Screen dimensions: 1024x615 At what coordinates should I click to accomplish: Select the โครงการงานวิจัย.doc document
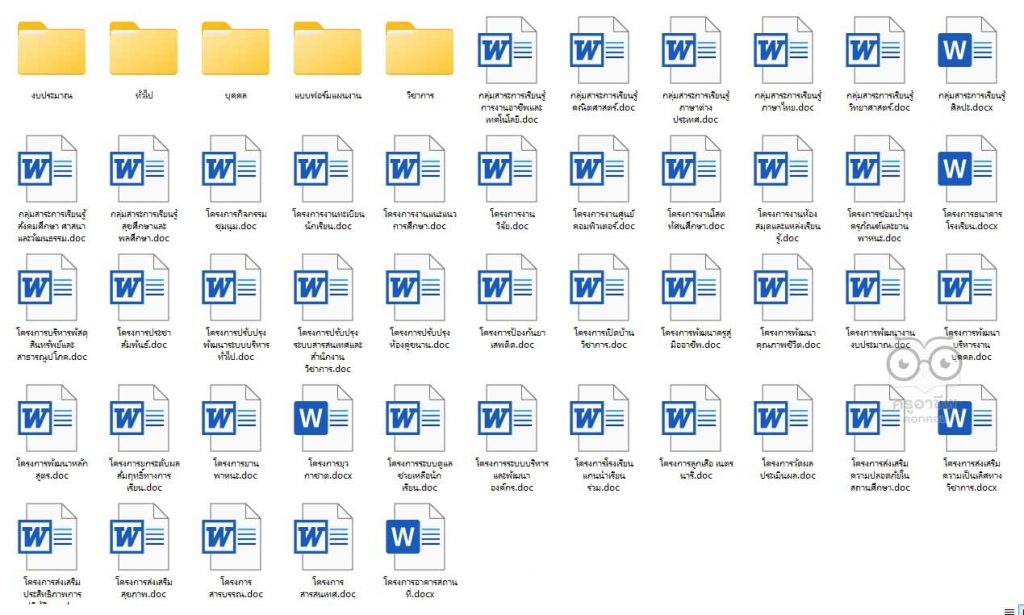click(507, 168)
